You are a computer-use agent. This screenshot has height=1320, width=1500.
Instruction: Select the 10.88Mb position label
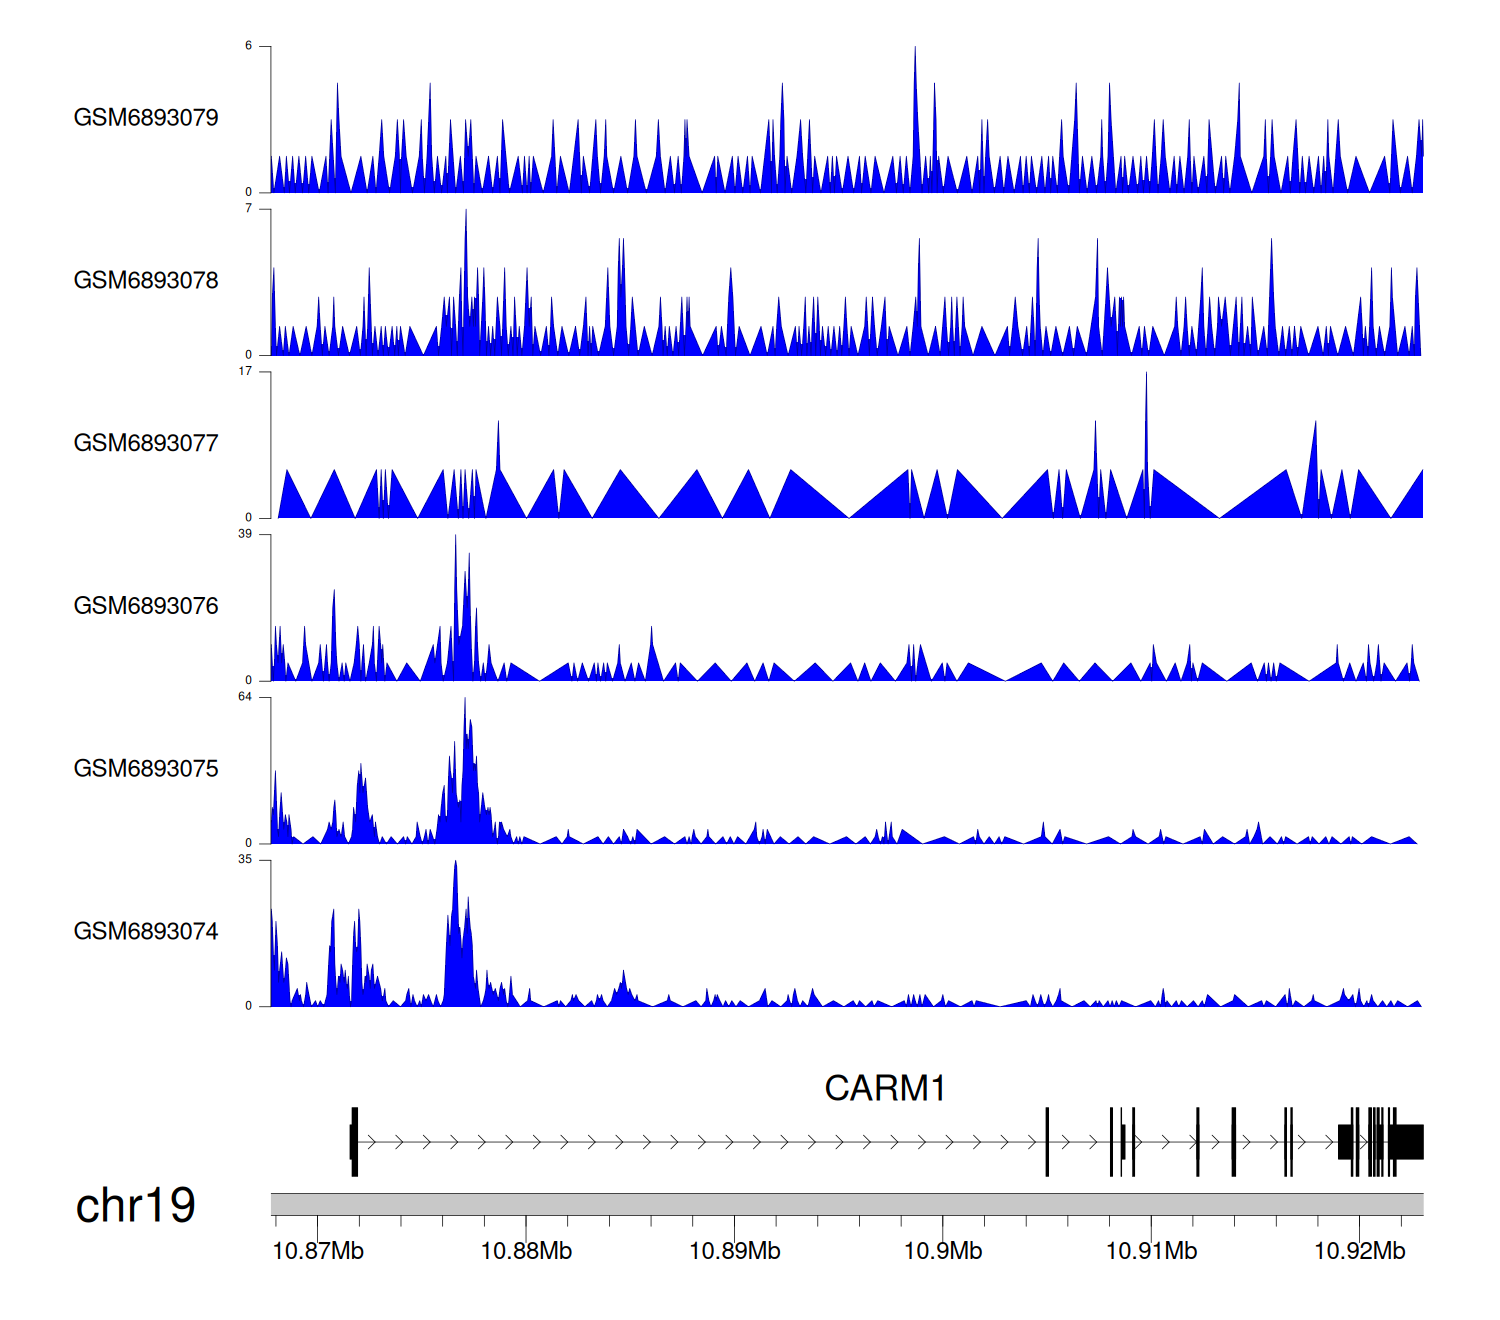526,1251
